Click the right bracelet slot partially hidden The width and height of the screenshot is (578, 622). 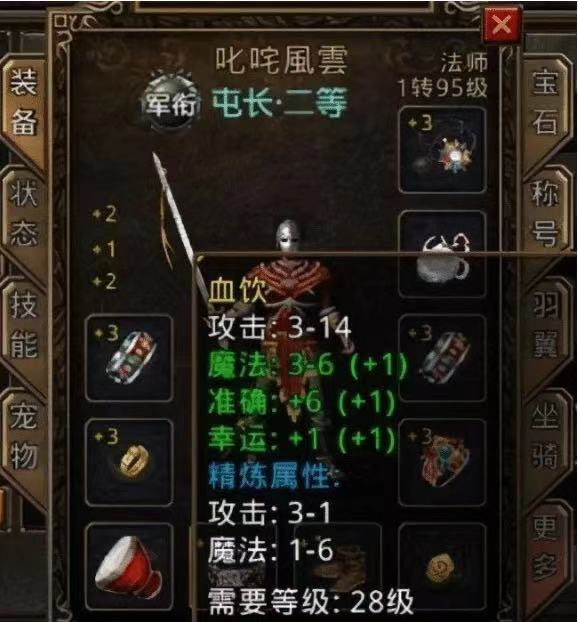[442, 358]
